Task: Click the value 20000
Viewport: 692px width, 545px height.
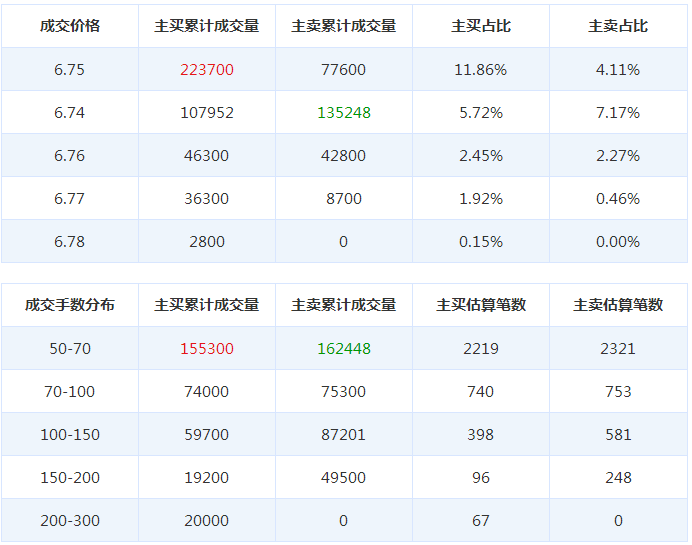Action: [207, 521]
